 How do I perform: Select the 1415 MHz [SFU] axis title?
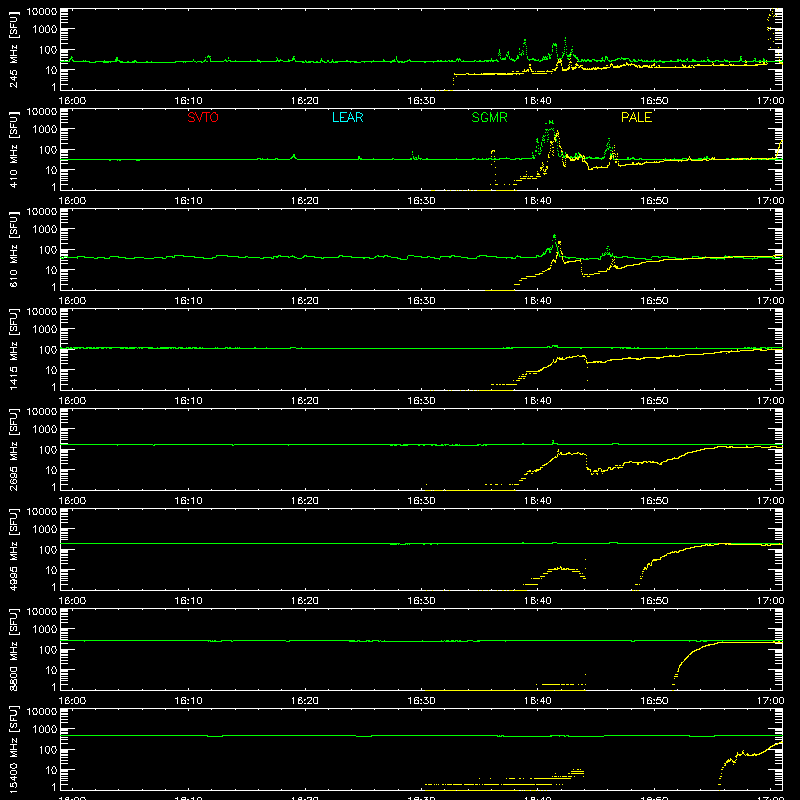(x=14, y=349)
